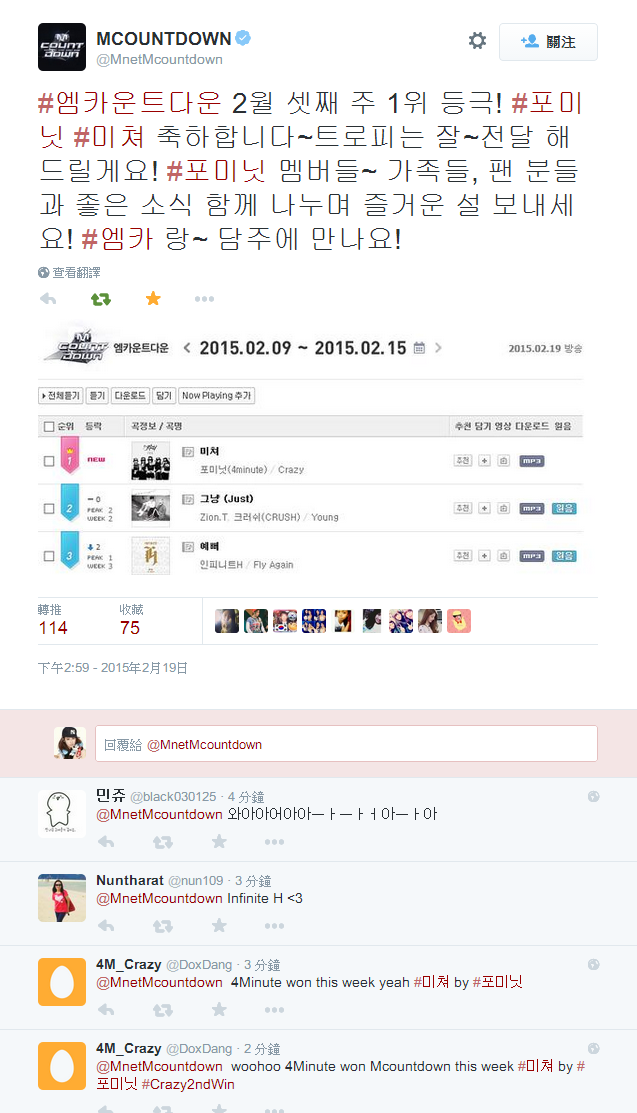Click the 收藏 75 favorites count
The image size is (637, 1113).
[x=131, y=620]
